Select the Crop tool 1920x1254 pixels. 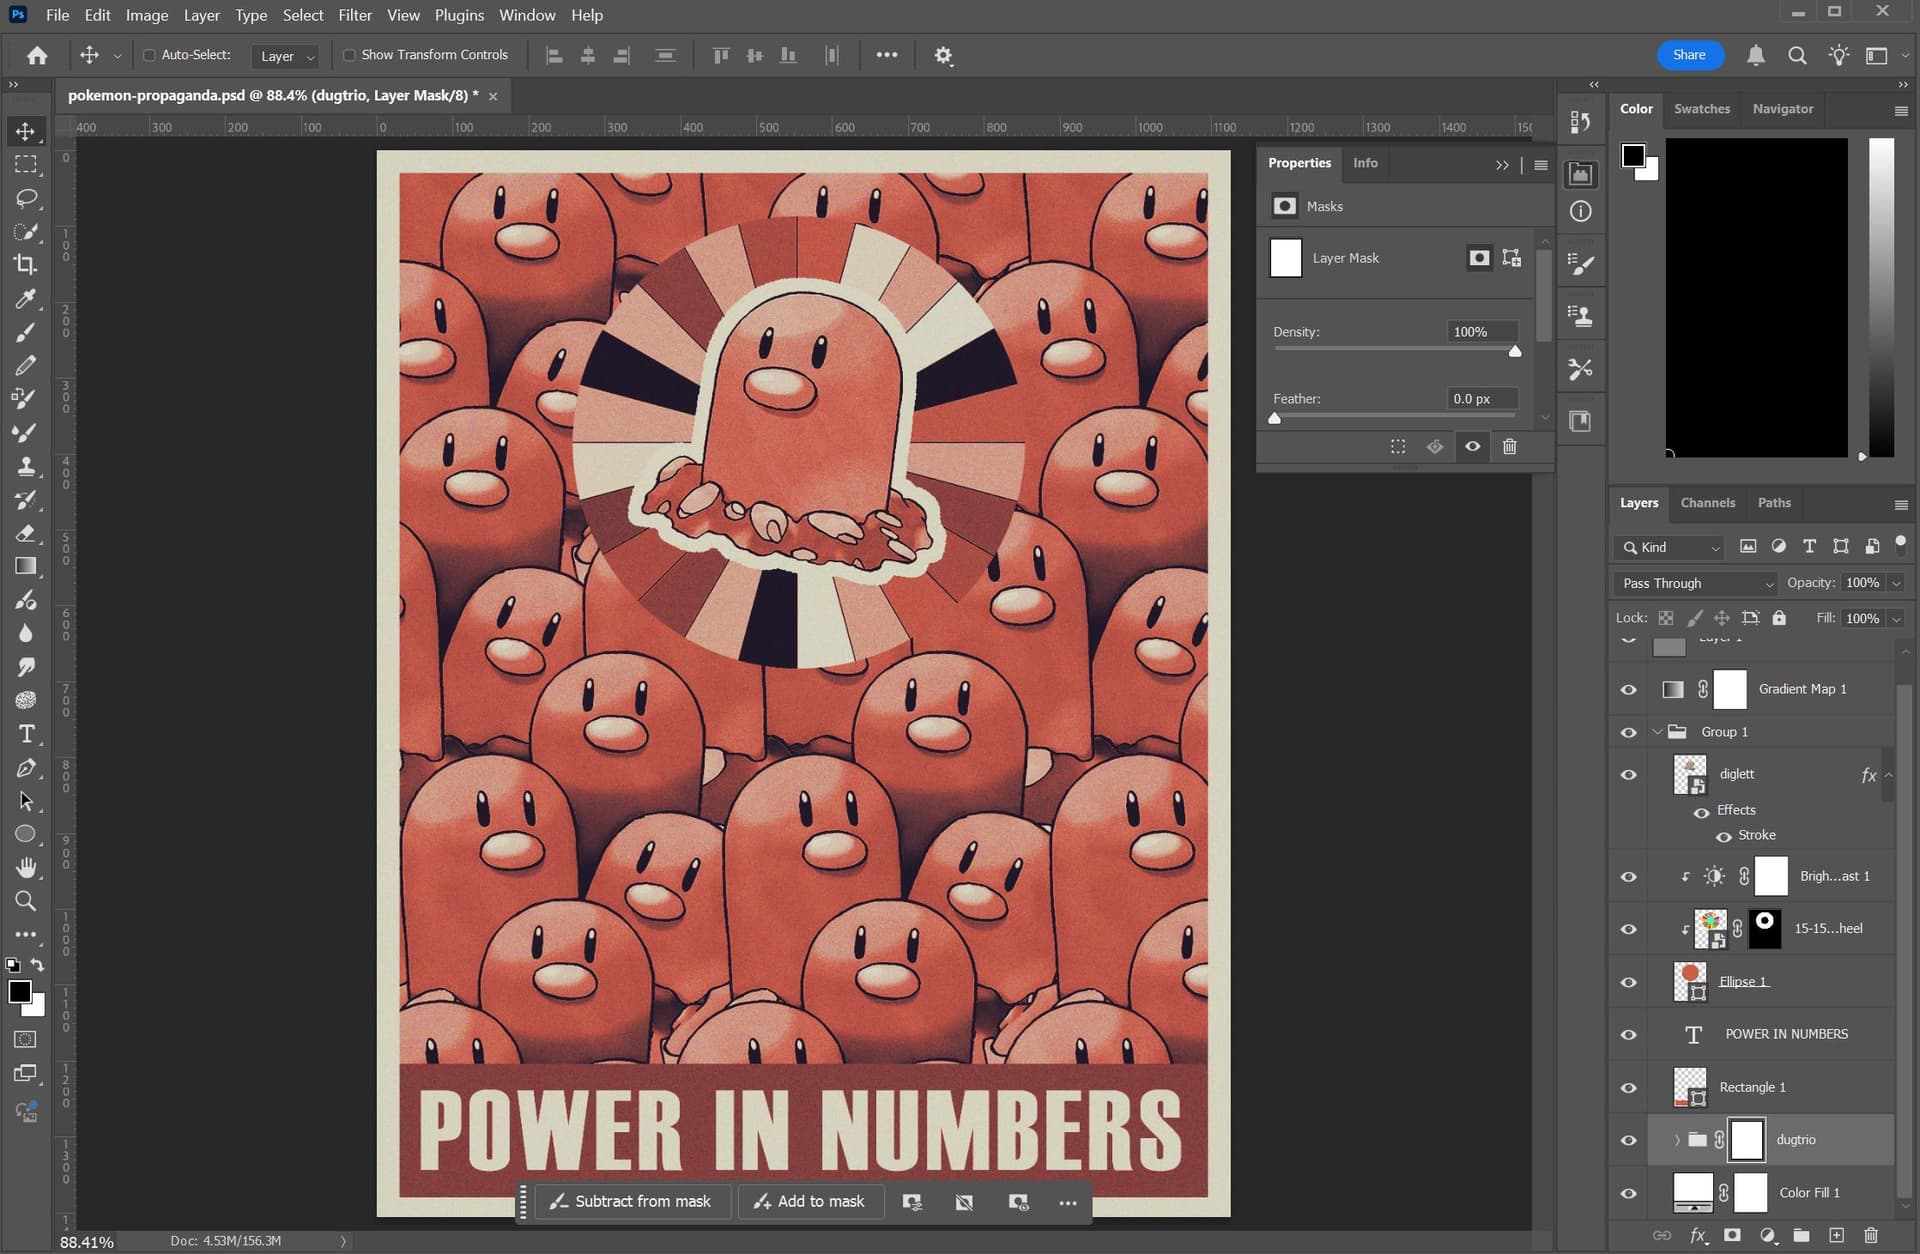(26, 265)
